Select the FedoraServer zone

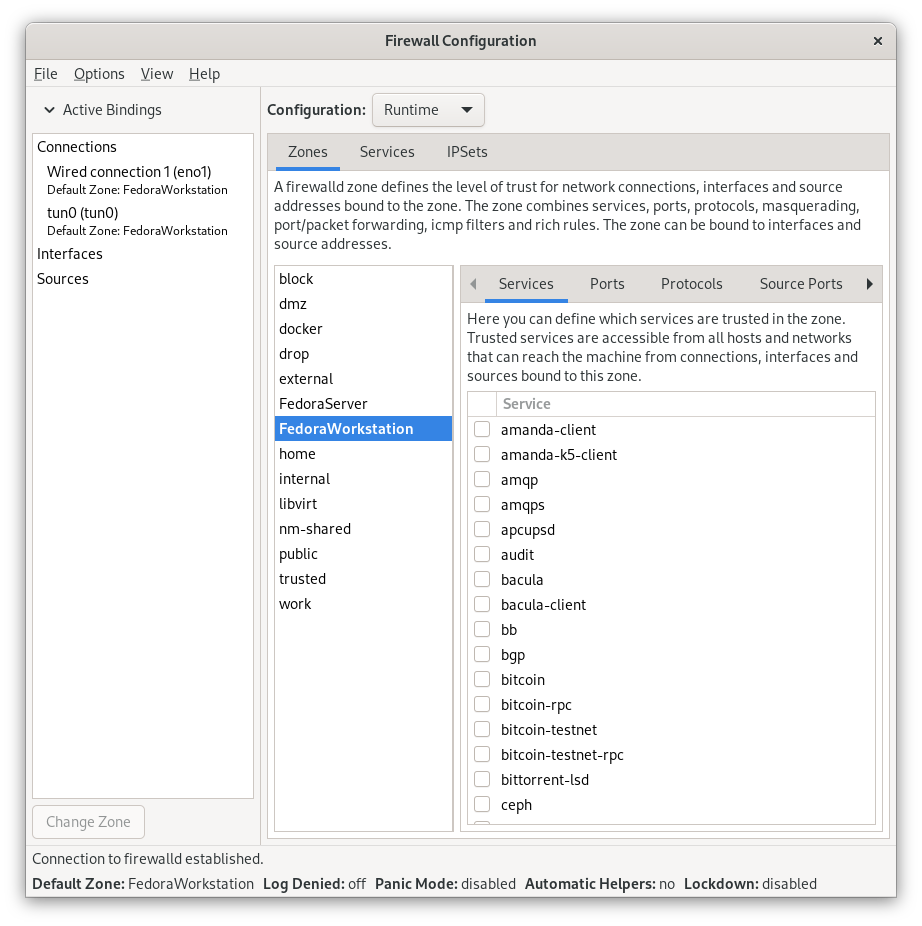pyautogui.click(x=323, y=403)
